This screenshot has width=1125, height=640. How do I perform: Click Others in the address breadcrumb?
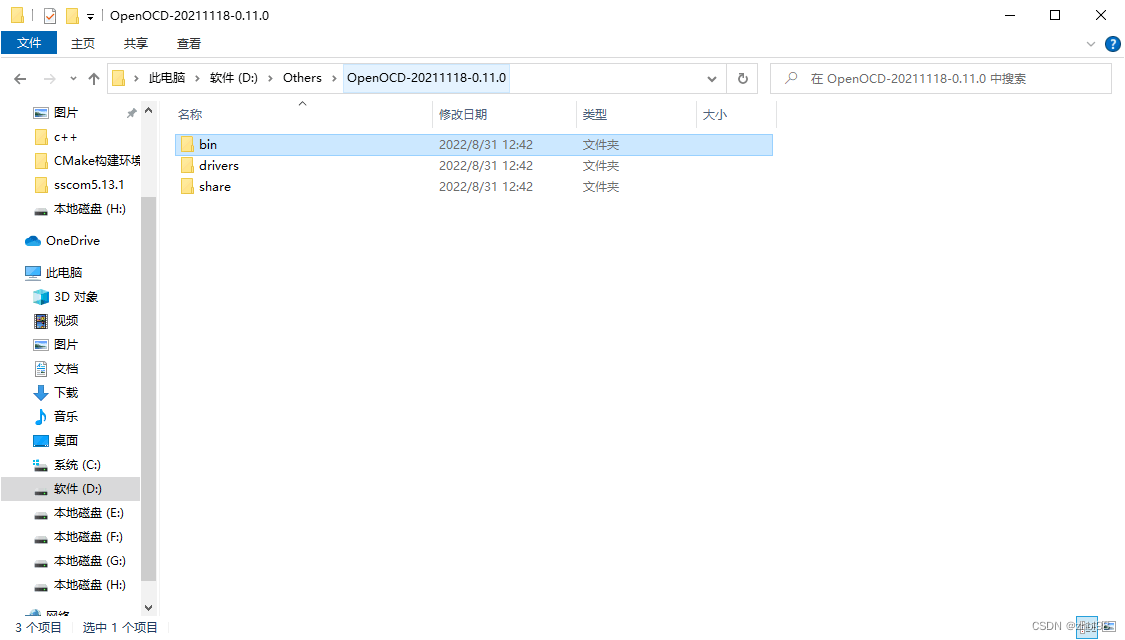(x=302, y=77)
